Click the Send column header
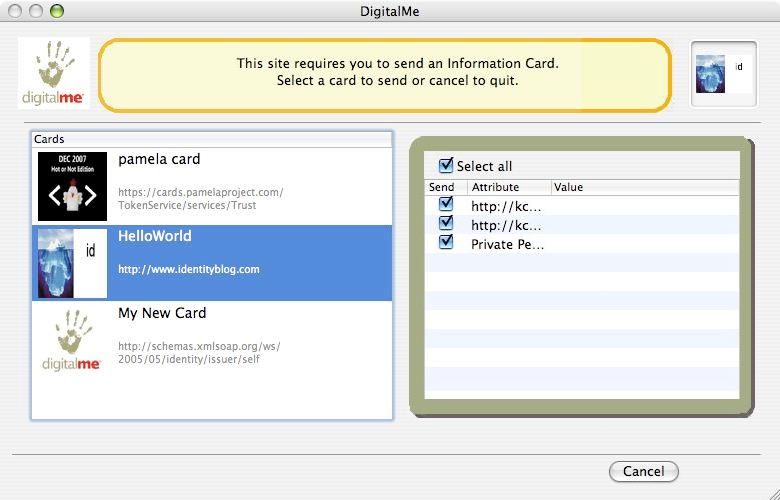This screenshot has width=780, height=500. [441, 187]
